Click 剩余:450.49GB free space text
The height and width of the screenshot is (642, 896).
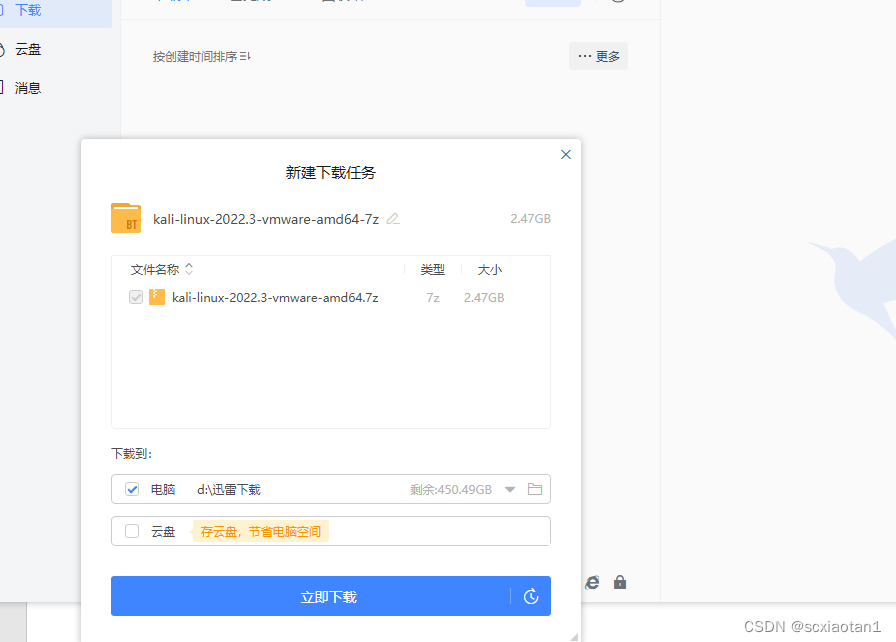tap(451, 489)
